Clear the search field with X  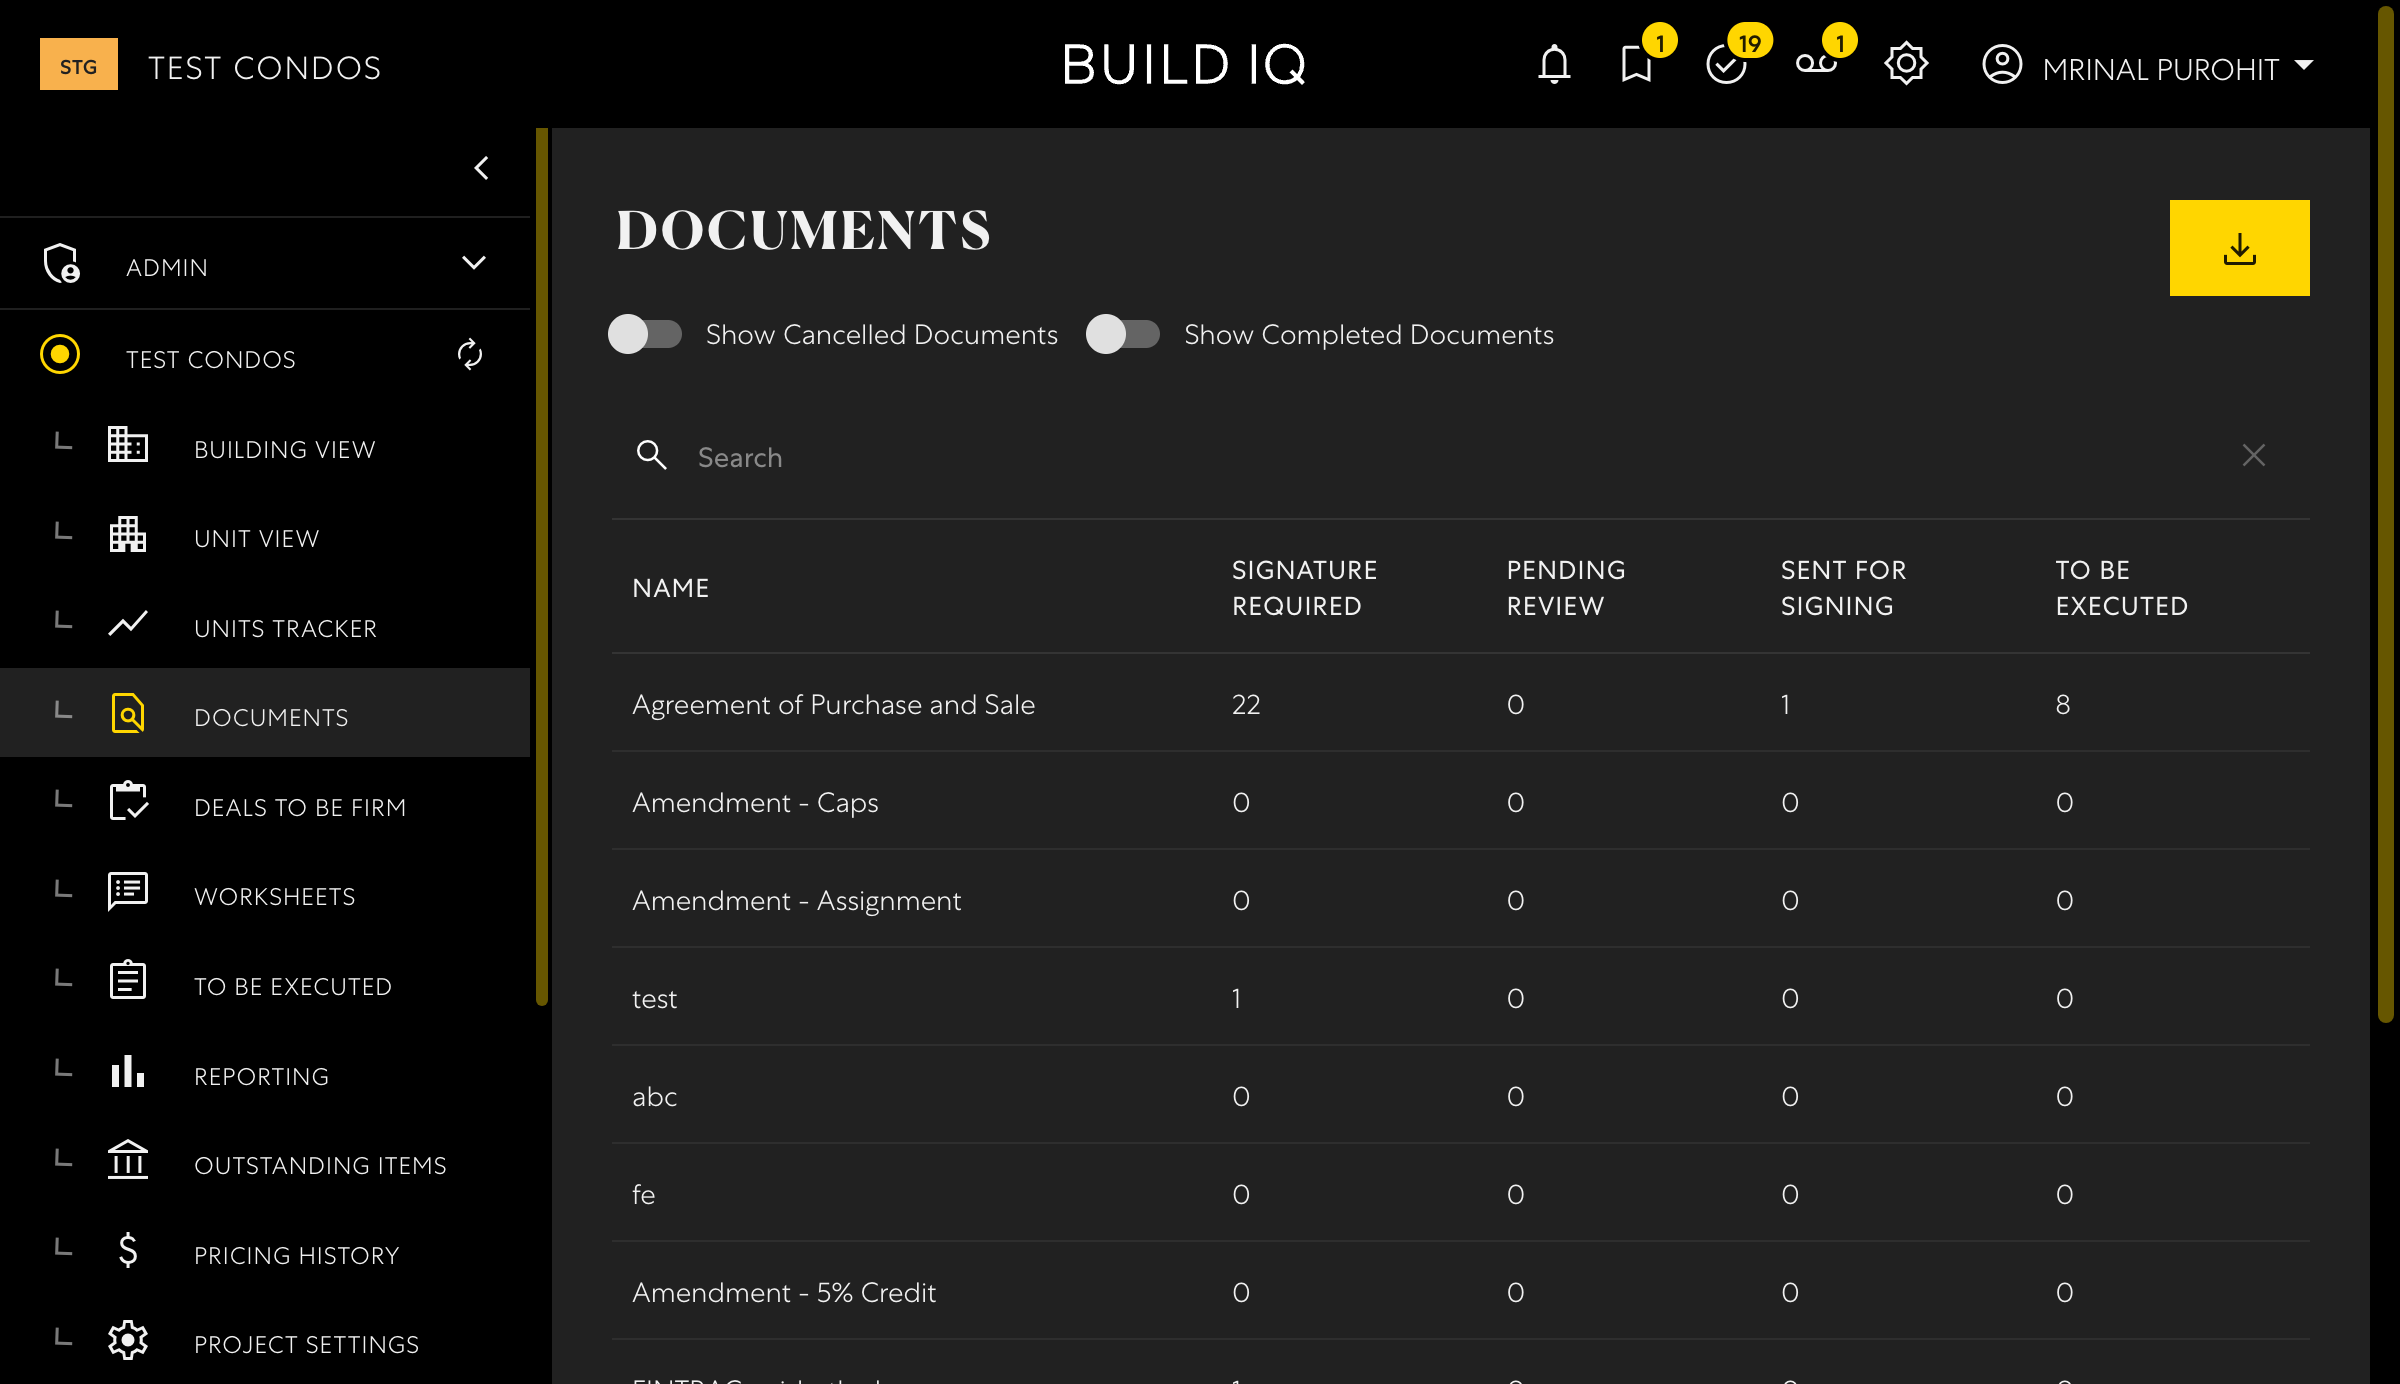point(2253,455)
